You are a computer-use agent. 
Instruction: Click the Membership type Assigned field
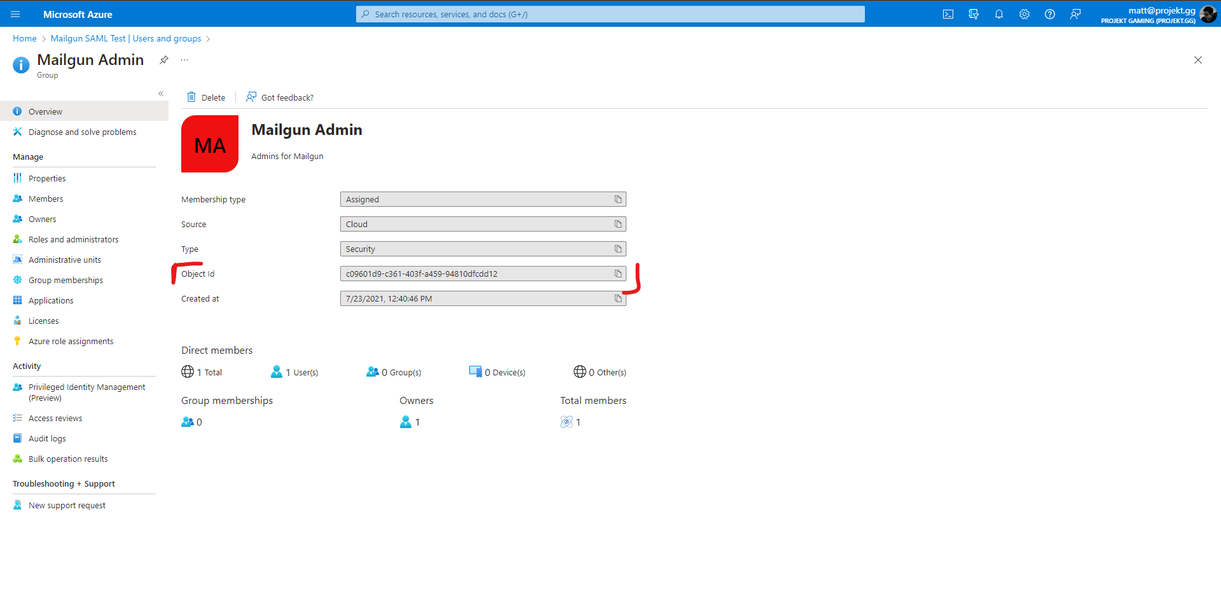click(483, 199)
